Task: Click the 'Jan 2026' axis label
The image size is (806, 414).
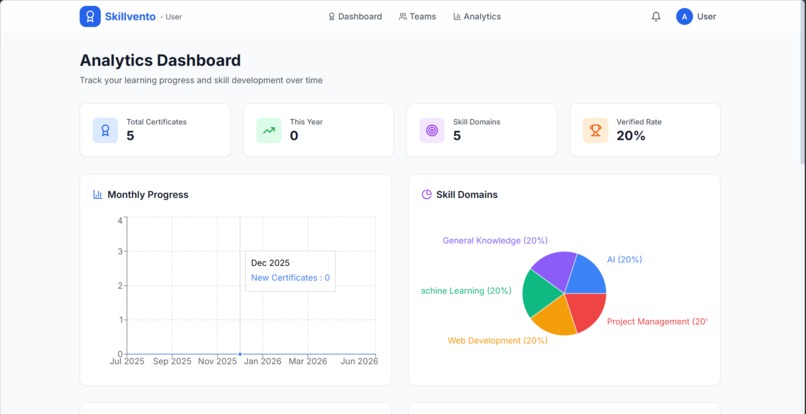Action: (x=263, y=362)
